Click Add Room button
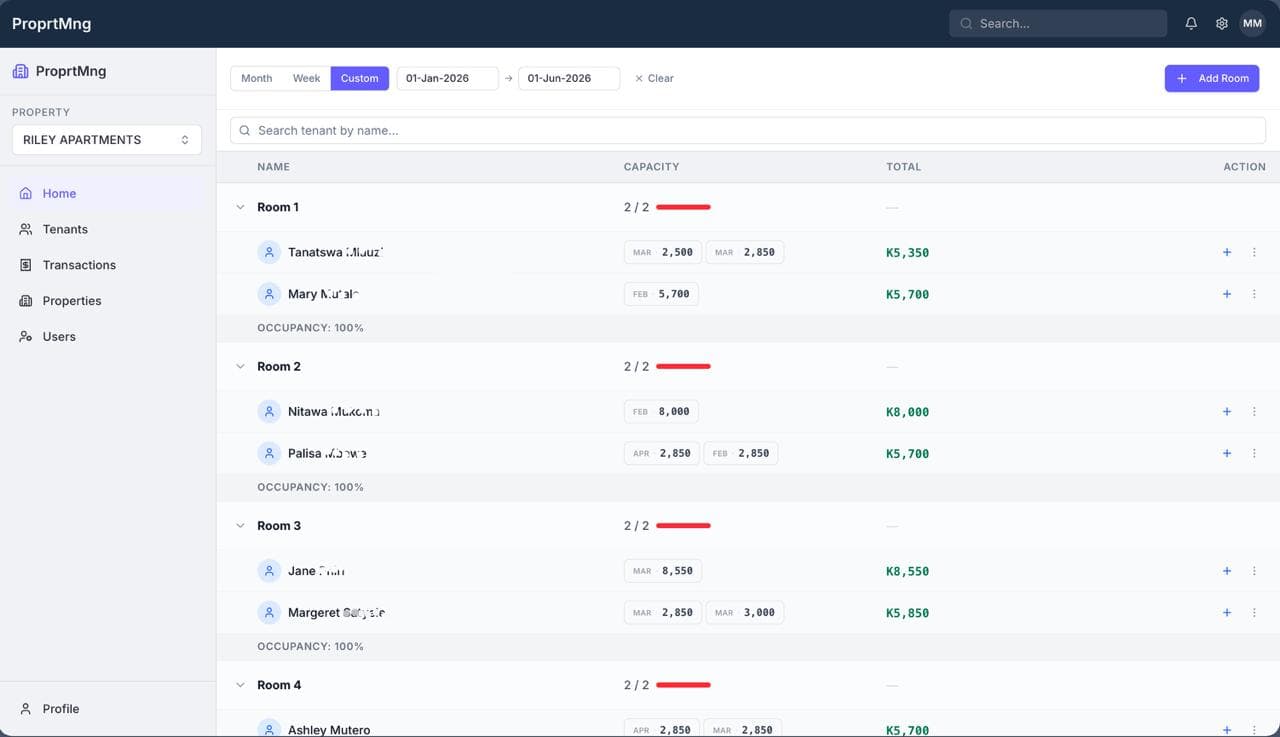 [1212, 78]
